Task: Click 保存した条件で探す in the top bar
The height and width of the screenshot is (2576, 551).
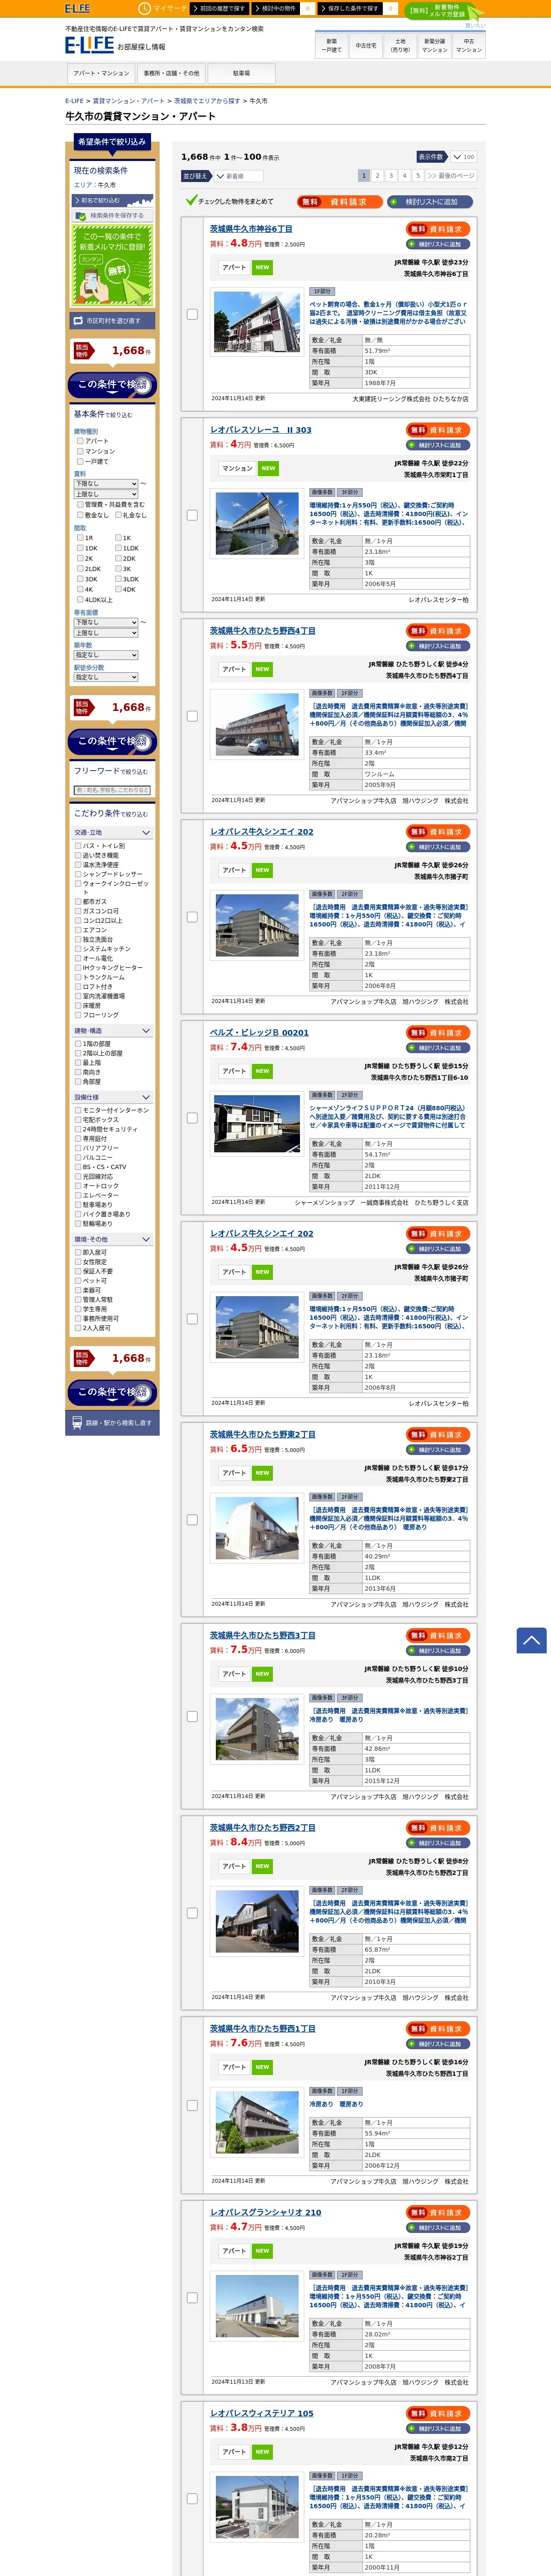Action: 351,8
